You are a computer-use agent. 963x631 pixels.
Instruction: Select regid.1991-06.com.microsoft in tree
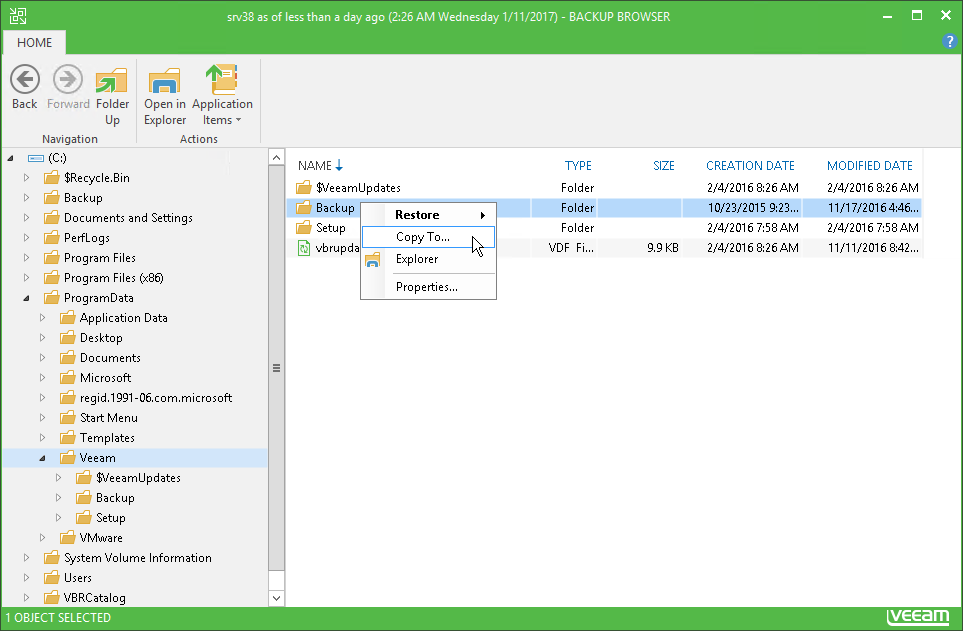point(156,398)
